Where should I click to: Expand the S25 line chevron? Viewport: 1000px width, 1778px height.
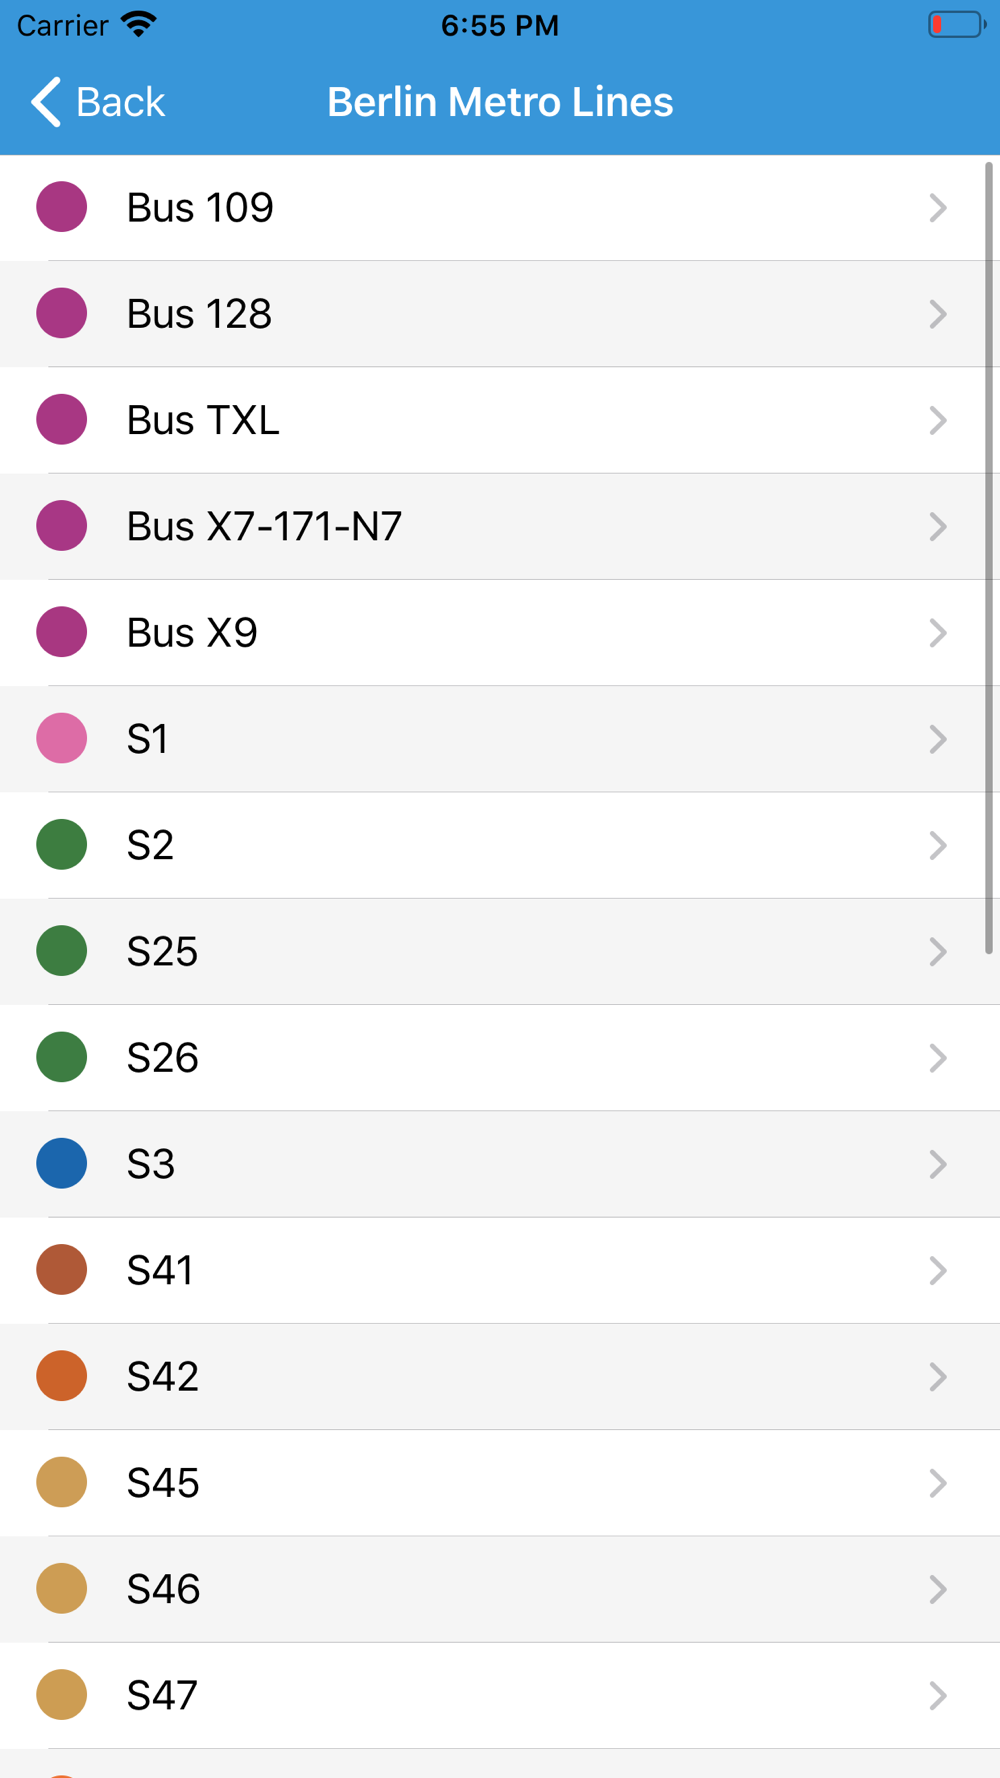(x=937, y=951)
